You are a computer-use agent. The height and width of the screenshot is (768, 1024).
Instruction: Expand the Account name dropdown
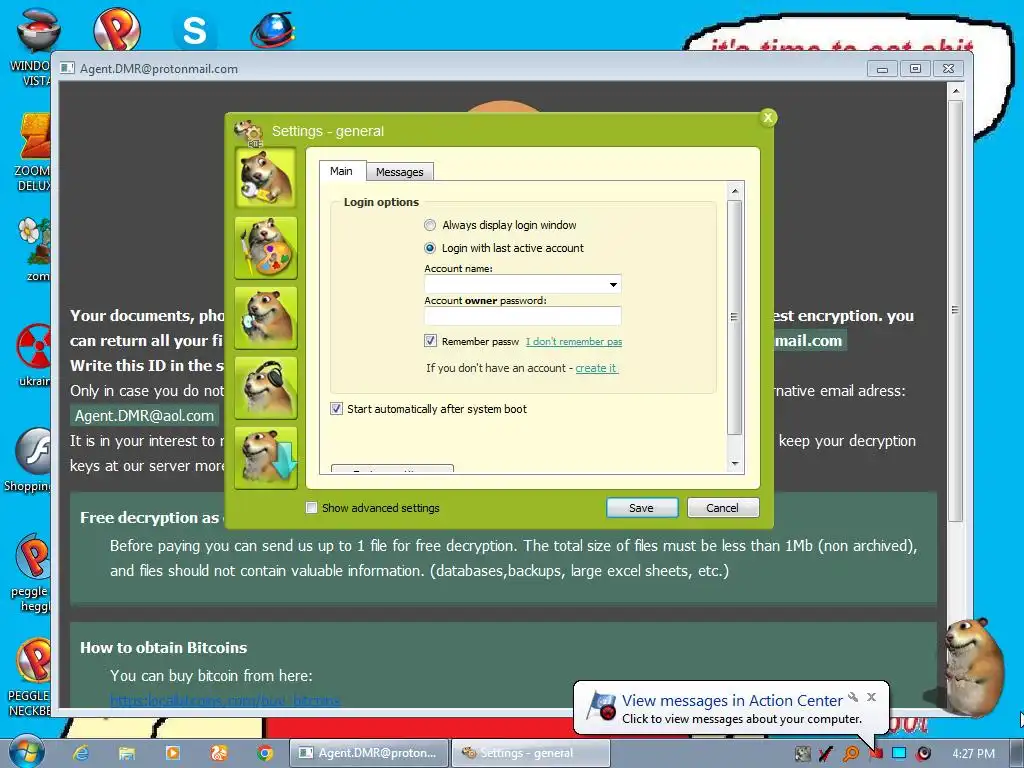click(x=613, y=284)
